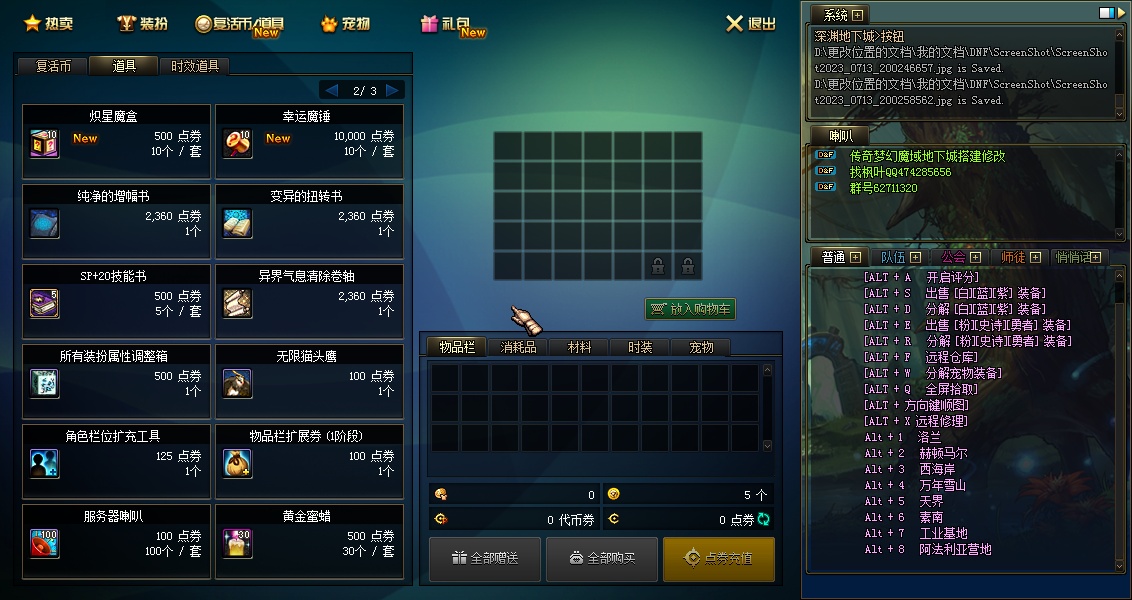Expand the 系统 chat panel plus box
The width and height of the screenshot is (1132, 600).
[857, 14]
